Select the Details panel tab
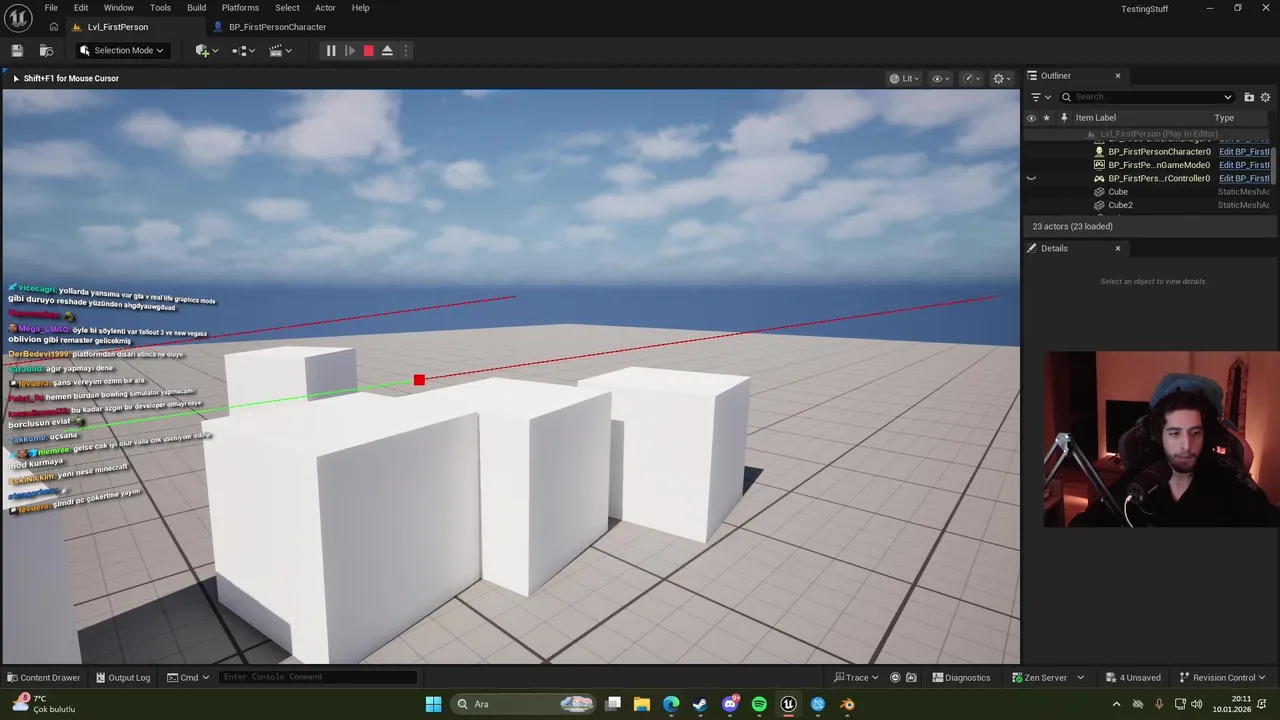Screen dimensions: 1280x720 1054,248
